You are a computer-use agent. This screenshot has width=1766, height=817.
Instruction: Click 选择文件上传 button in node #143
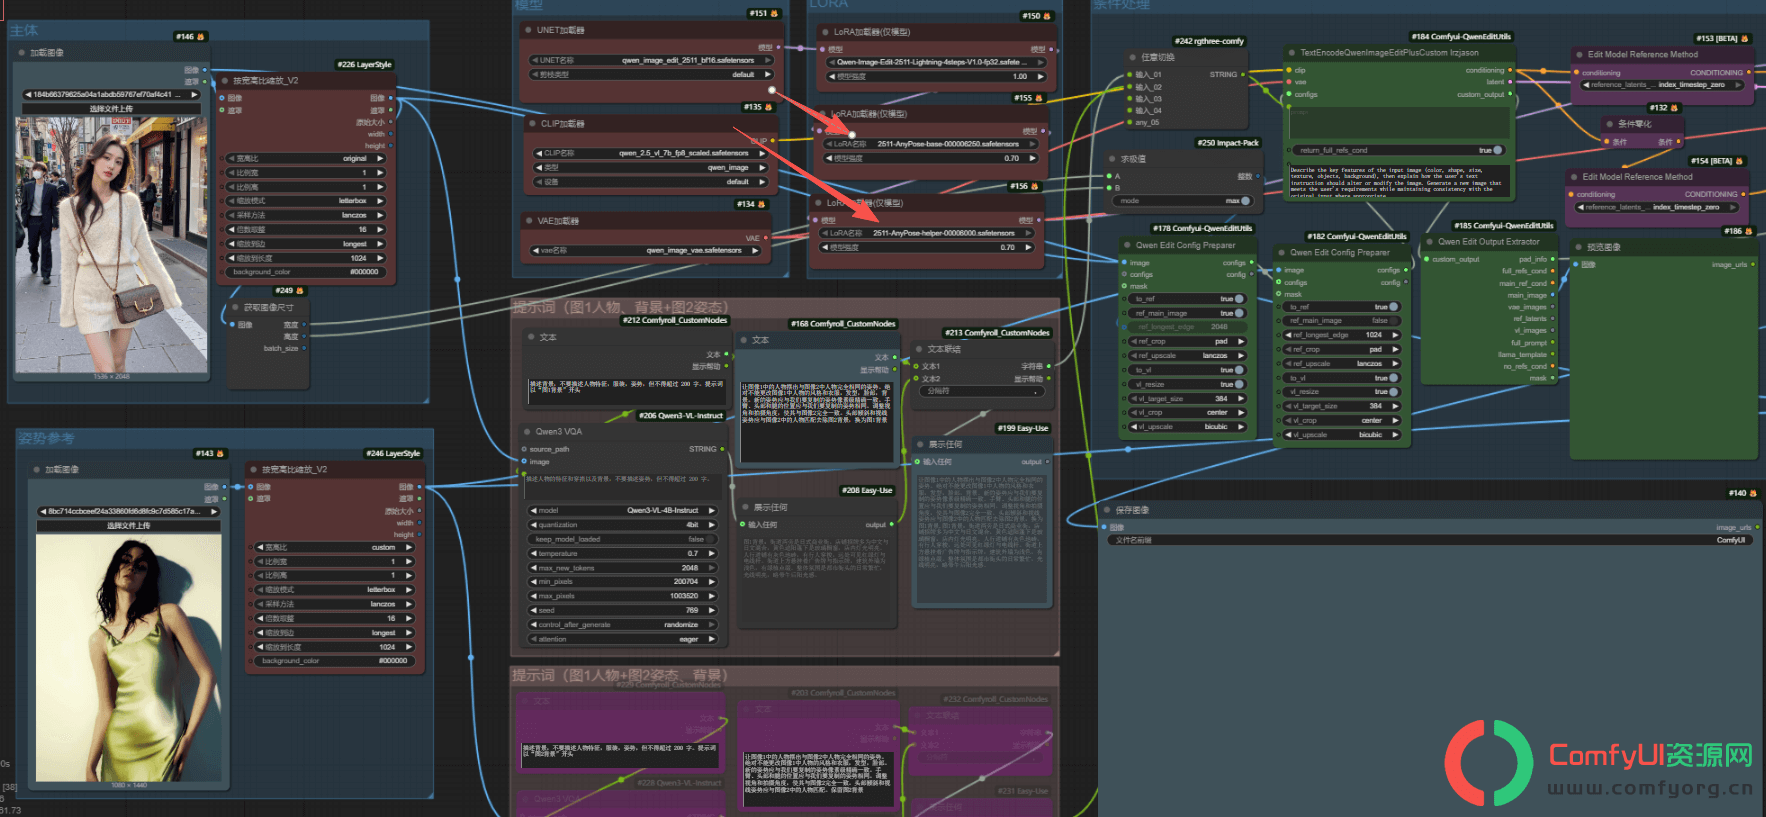point(129,525)
